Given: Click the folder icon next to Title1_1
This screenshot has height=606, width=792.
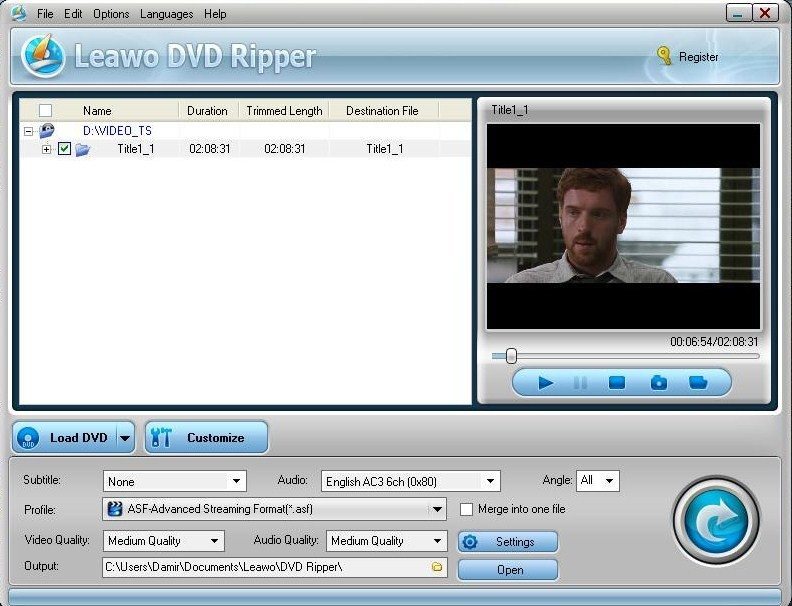Looking at the screenshot, I should tap(82, 149).
